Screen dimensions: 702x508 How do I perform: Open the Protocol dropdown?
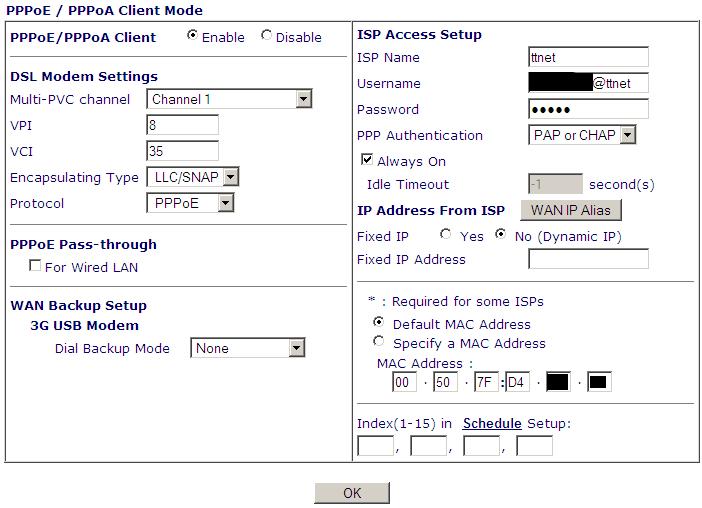coord(190,203)
